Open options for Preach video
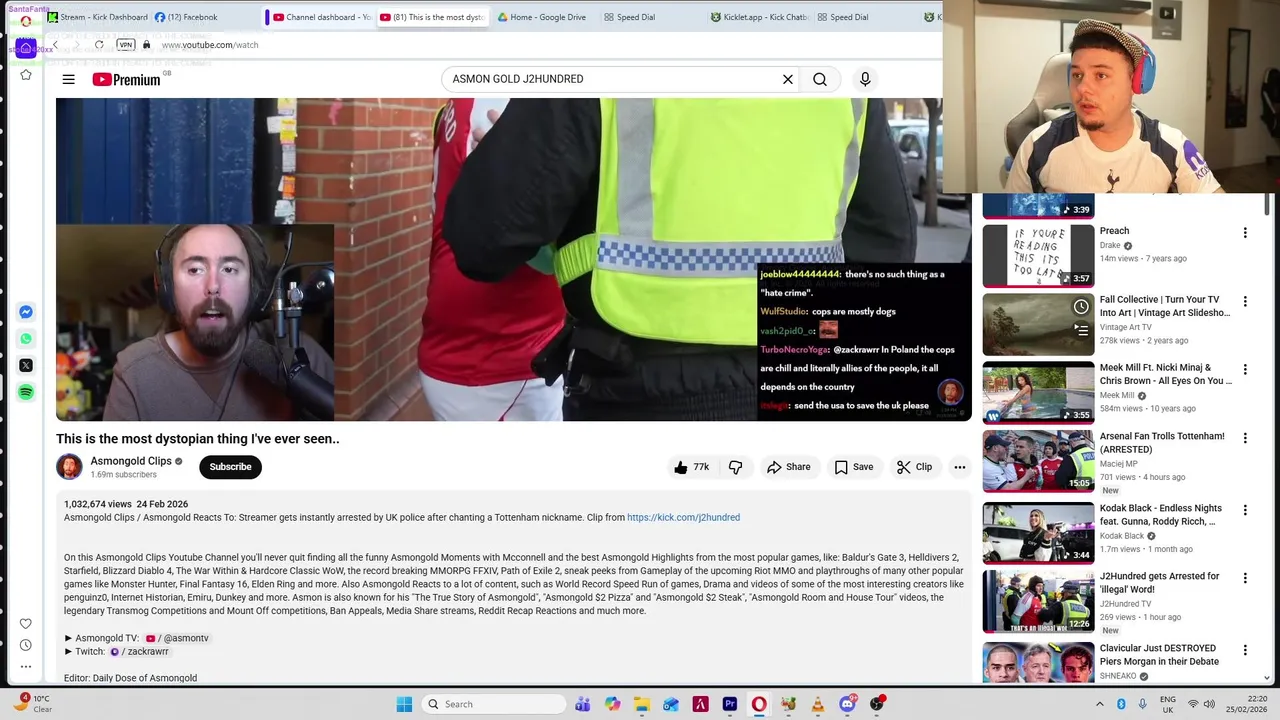The image size is (1280, 720). (x=1245, y=233)
